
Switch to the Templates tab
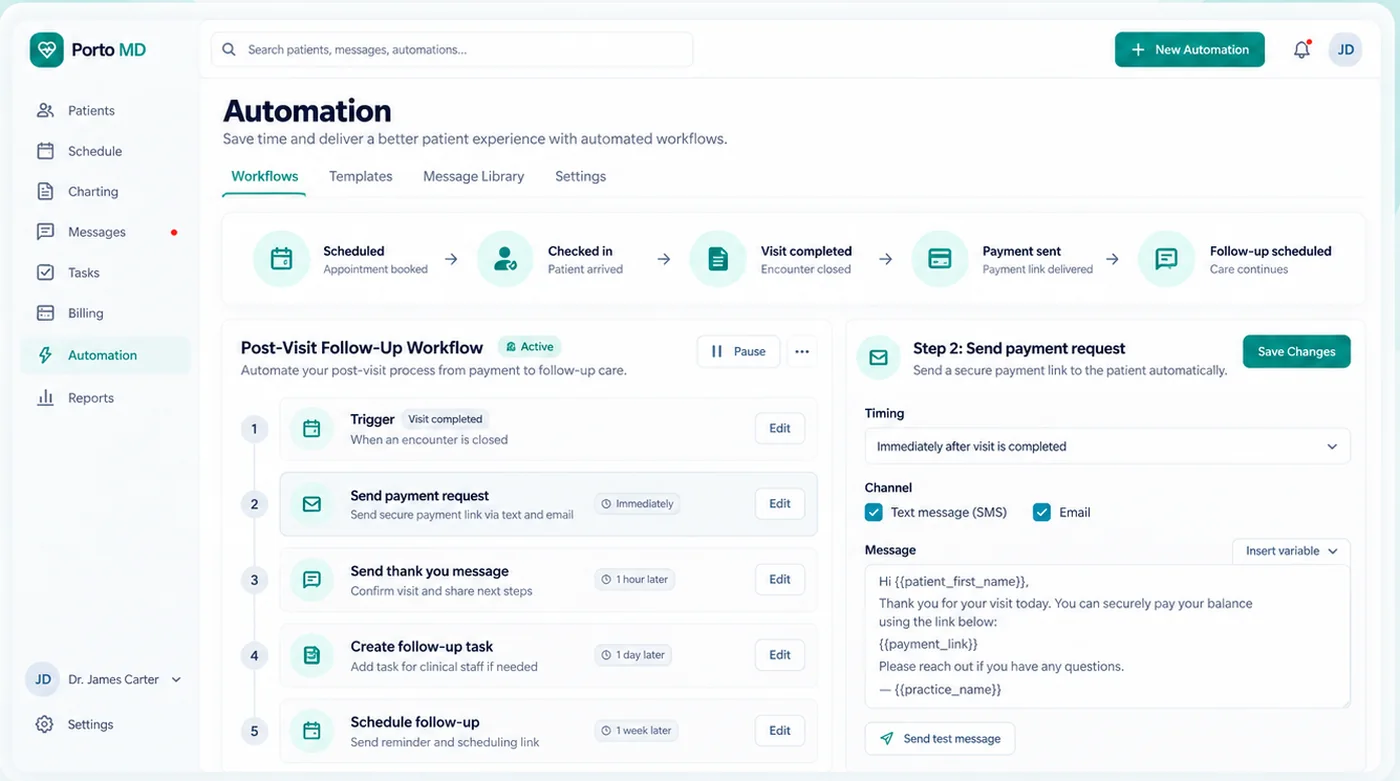pyautogui.click(x=361, y=176)
